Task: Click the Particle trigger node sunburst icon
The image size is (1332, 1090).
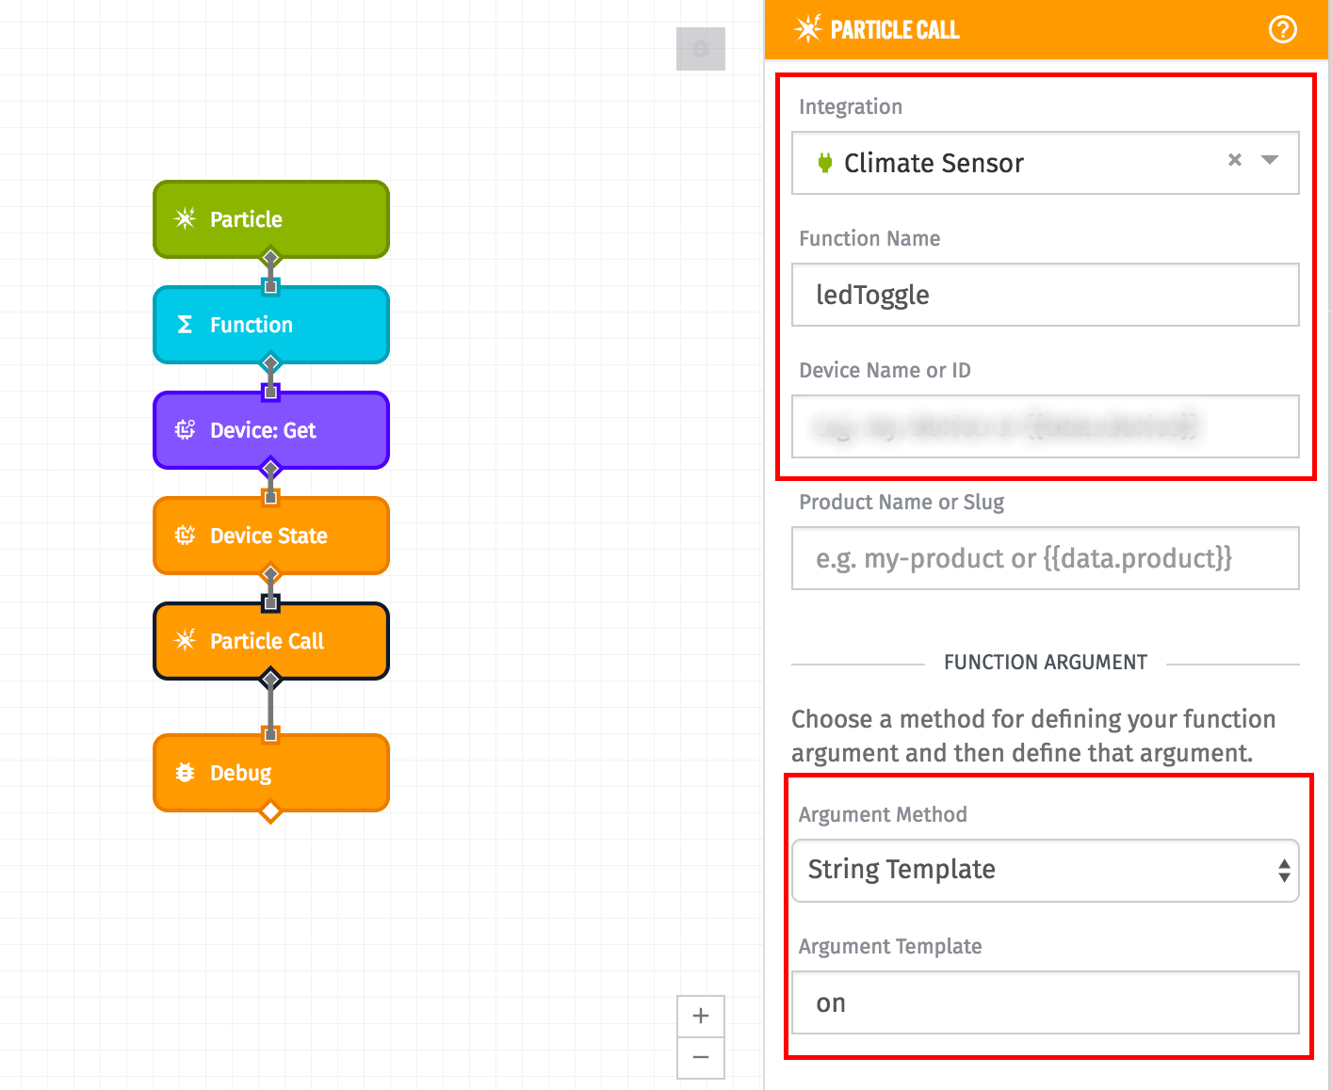Action: [184, 219]
